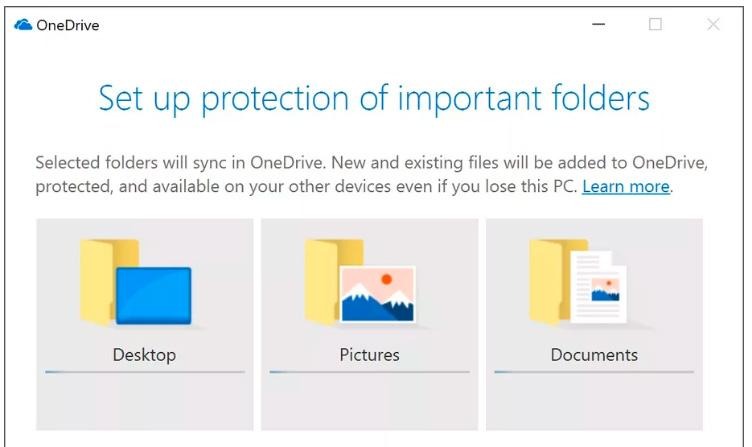This screenshot has height=447, width=752.
Task: Click the OneDrive title bar text
Action: click(68, 25)
